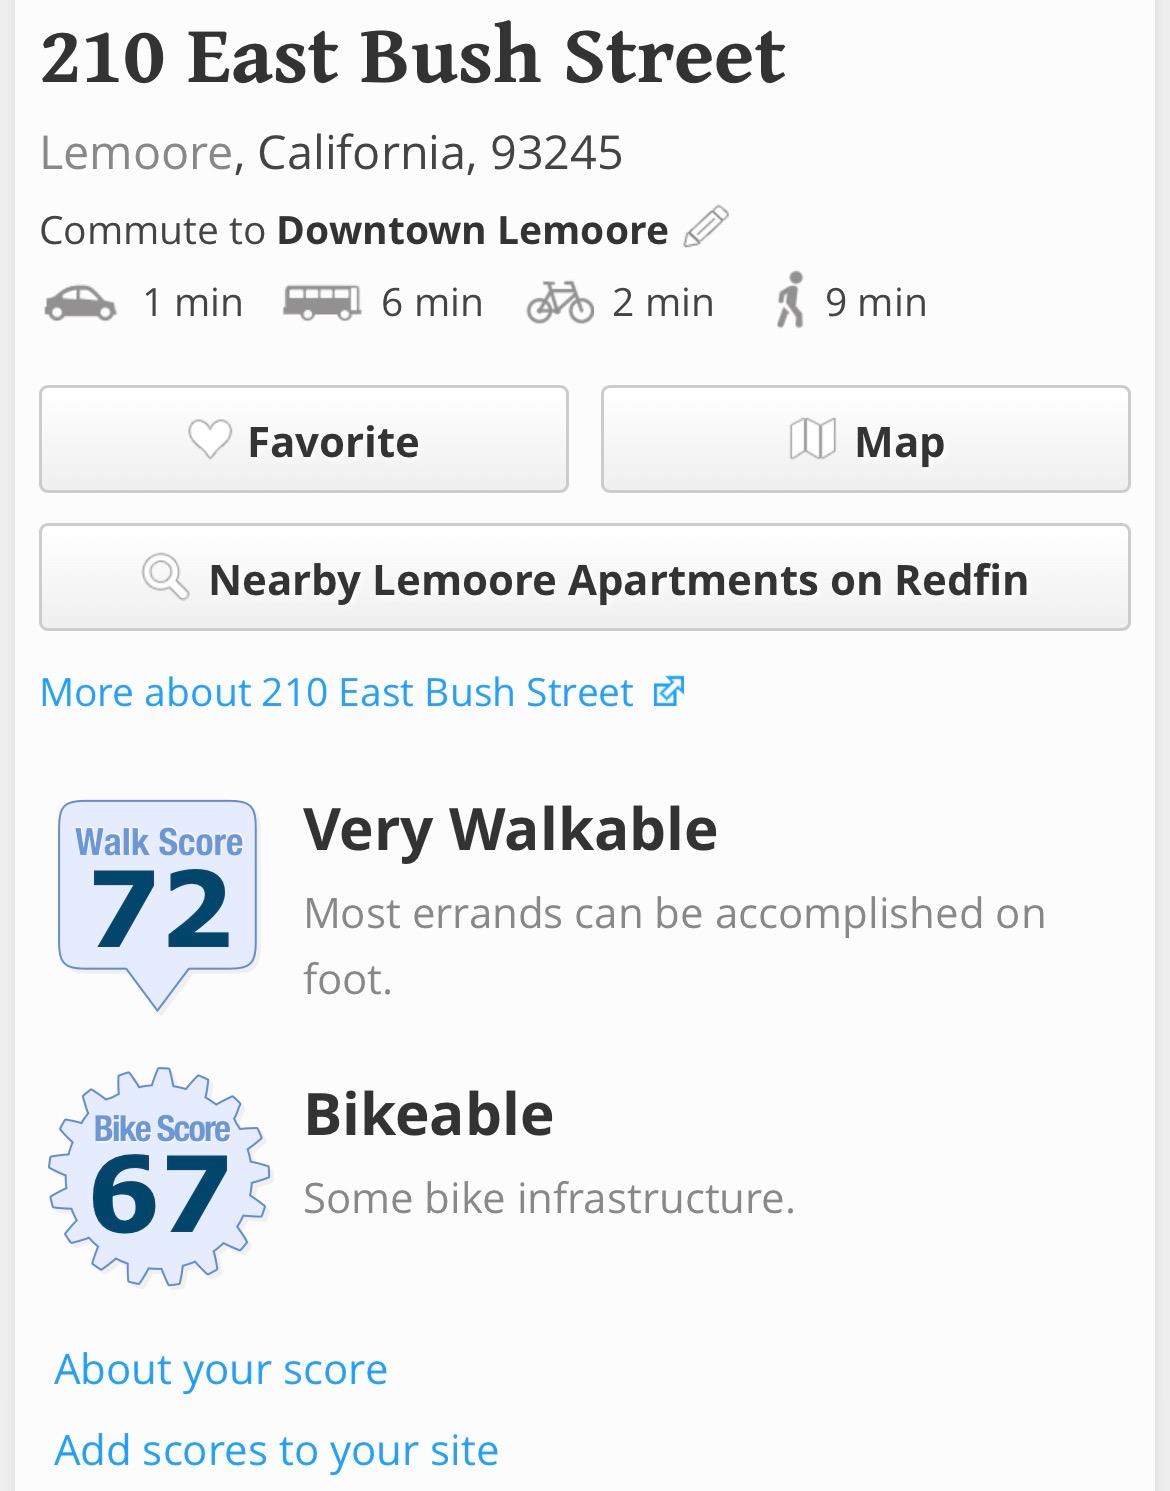Select the walking commute icon

[790, 300]
